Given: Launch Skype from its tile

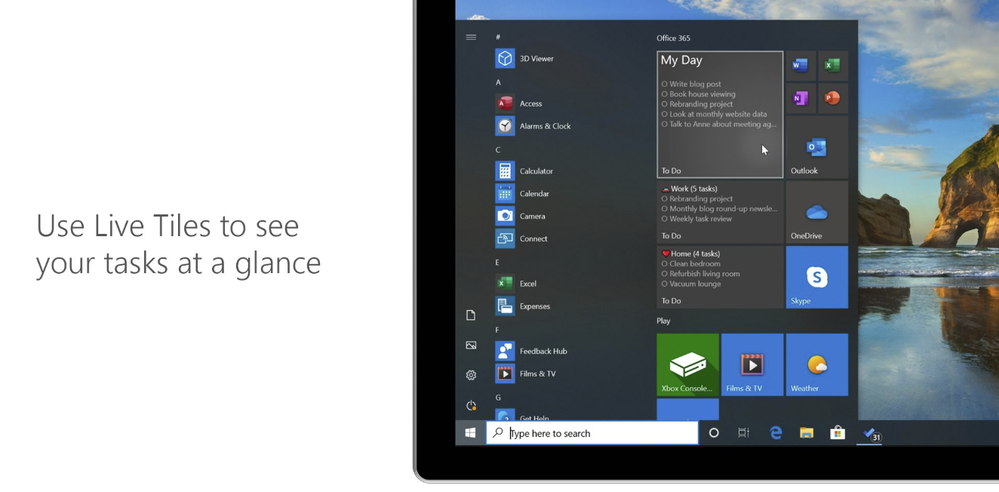Looking at the screenshot, I should click(x=817, y=277).
